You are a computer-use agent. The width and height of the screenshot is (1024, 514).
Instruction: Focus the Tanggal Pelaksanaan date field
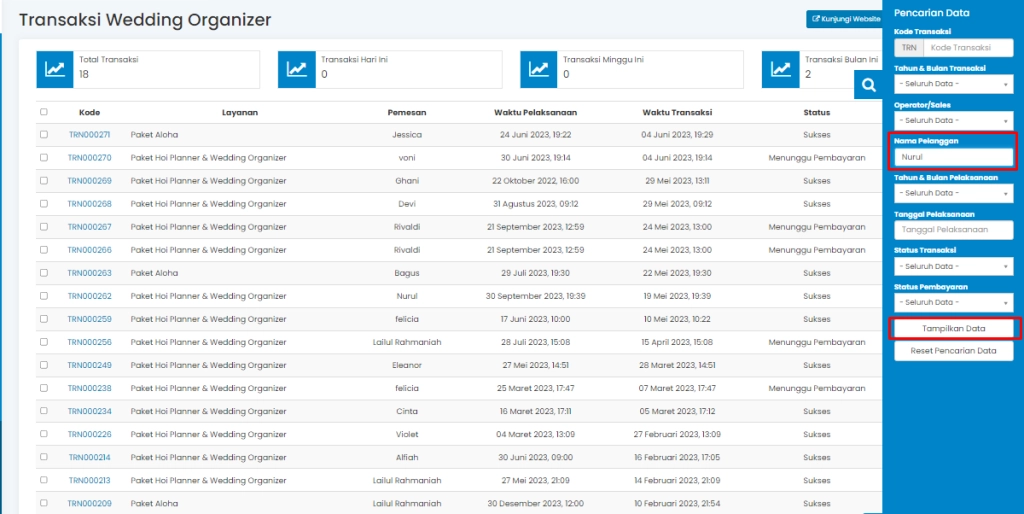953,229
